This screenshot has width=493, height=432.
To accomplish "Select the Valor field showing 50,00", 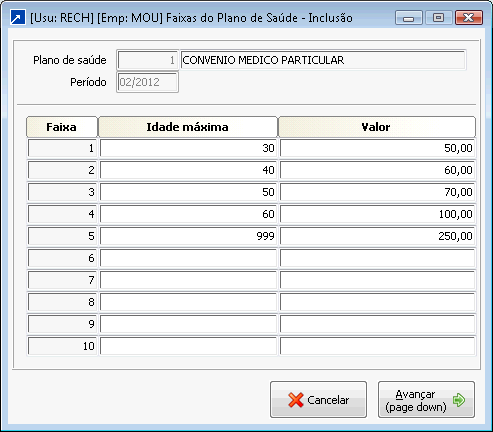I will [377, 148].
